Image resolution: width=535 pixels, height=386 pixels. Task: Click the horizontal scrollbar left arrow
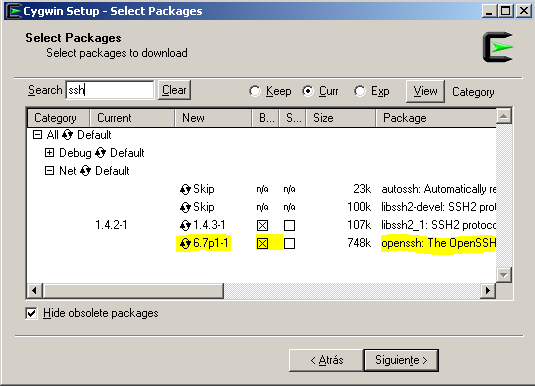tap(34, 290)
